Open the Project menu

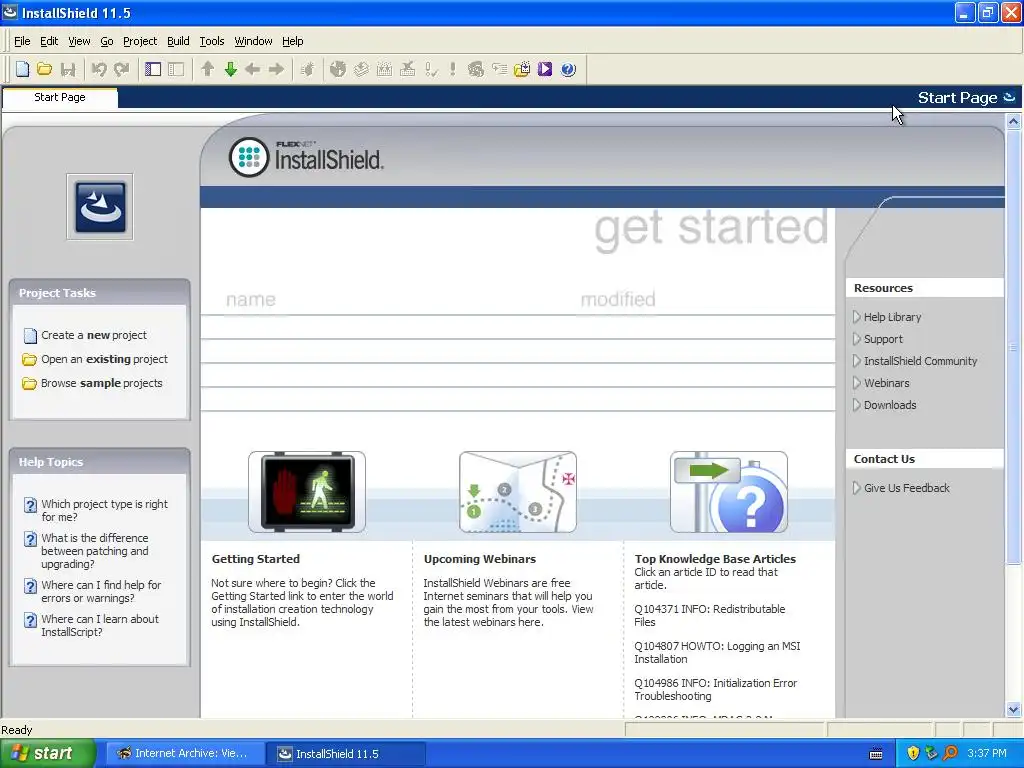tap(140, 41)
